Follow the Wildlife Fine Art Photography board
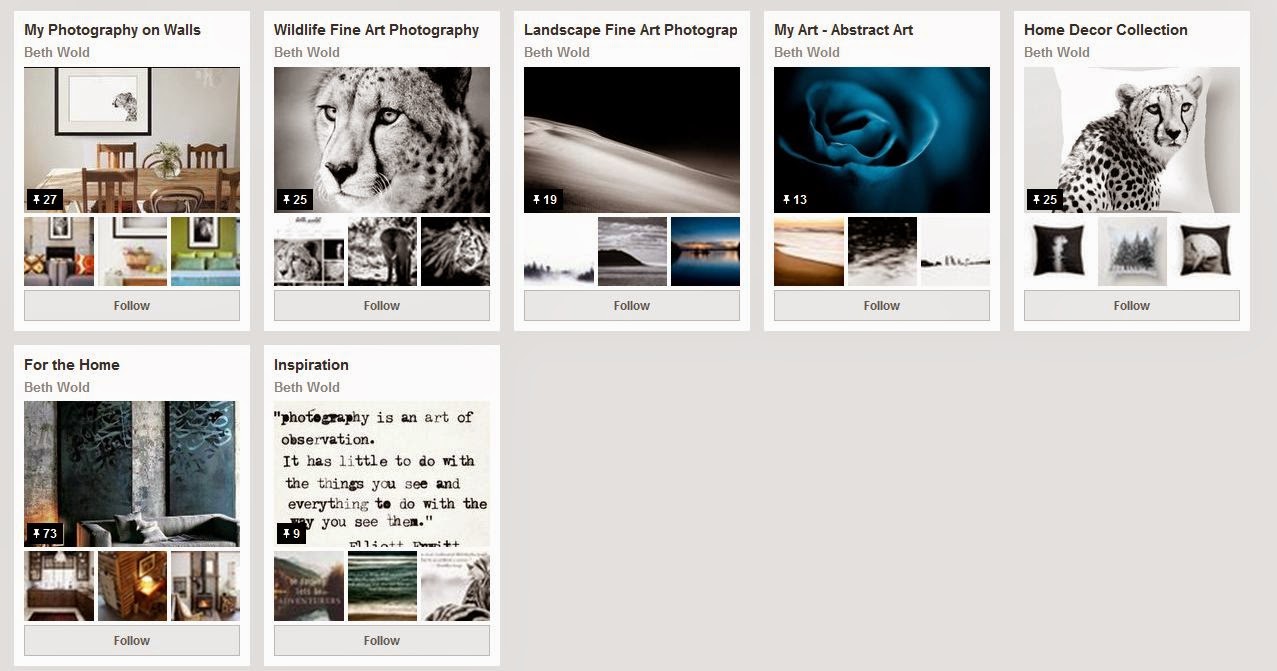This screenshot has width=1277, height=671. point(382,306)
